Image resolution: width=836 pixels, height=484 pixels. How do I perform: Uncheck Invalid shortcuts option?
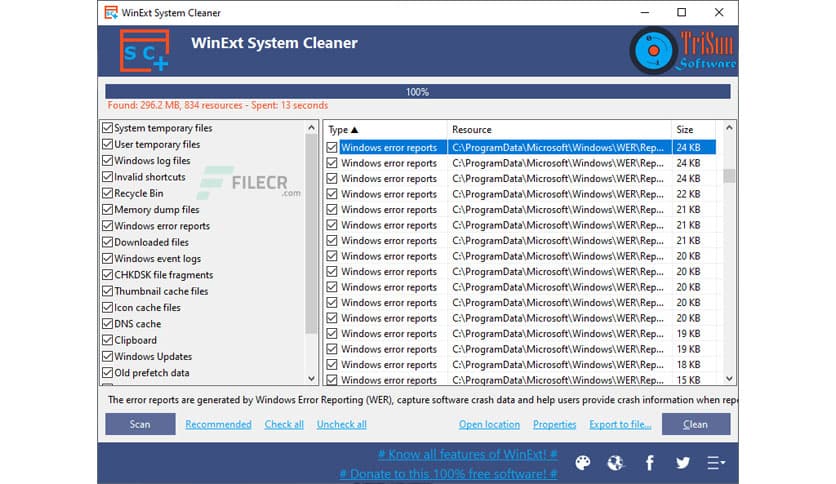click(x=108, y=177)
